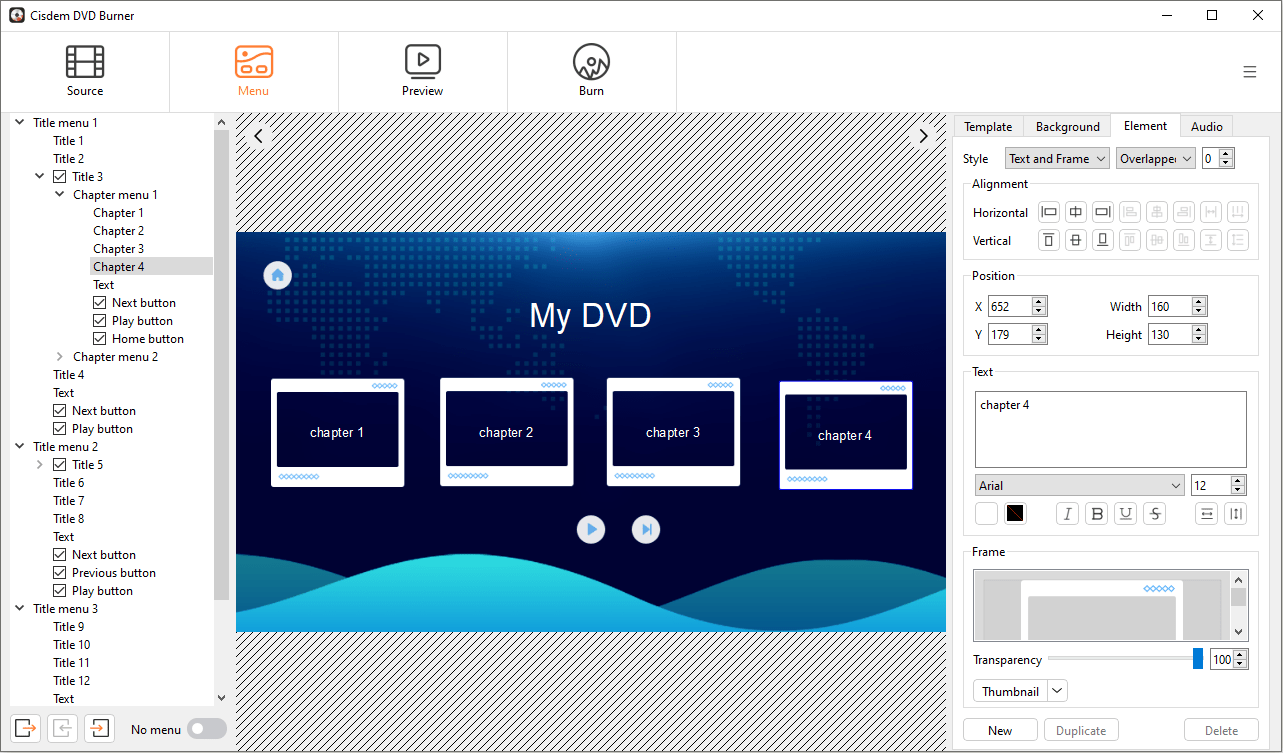Viewport: 1283px width, 753px height.
Task: Align element to horizontal center
Action: (x=1076, y=212)
